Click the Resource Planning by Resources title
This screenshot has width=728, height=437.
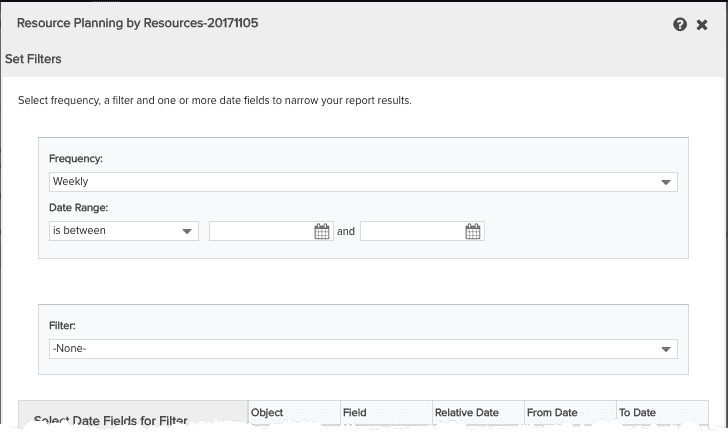(137, 22)
